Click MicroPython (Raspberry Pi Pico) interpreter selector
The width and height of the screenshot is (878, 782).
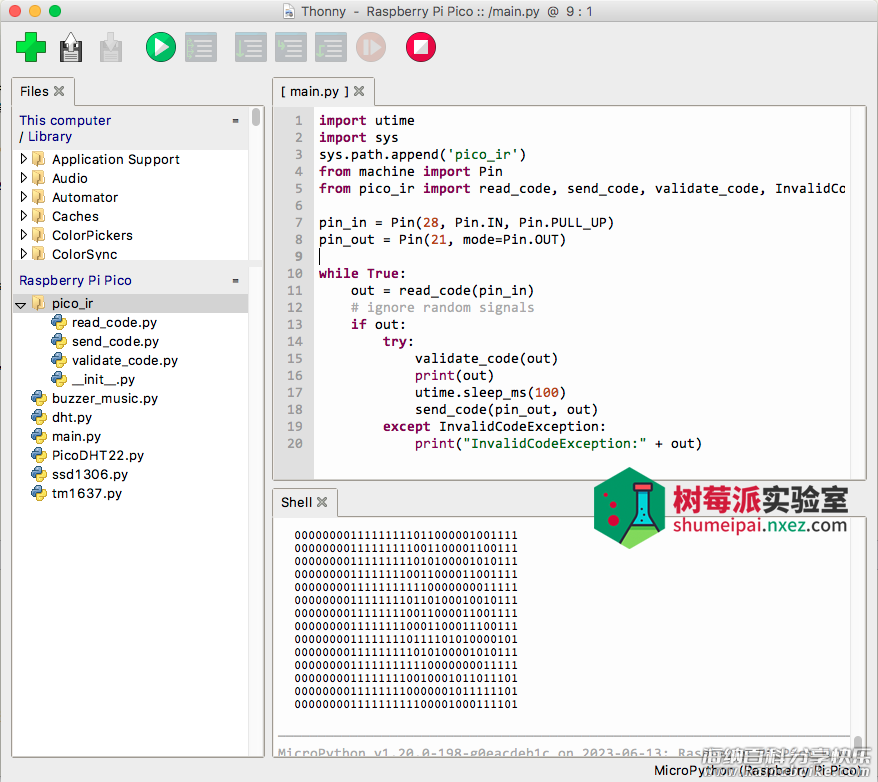click(x=757, y=771)
